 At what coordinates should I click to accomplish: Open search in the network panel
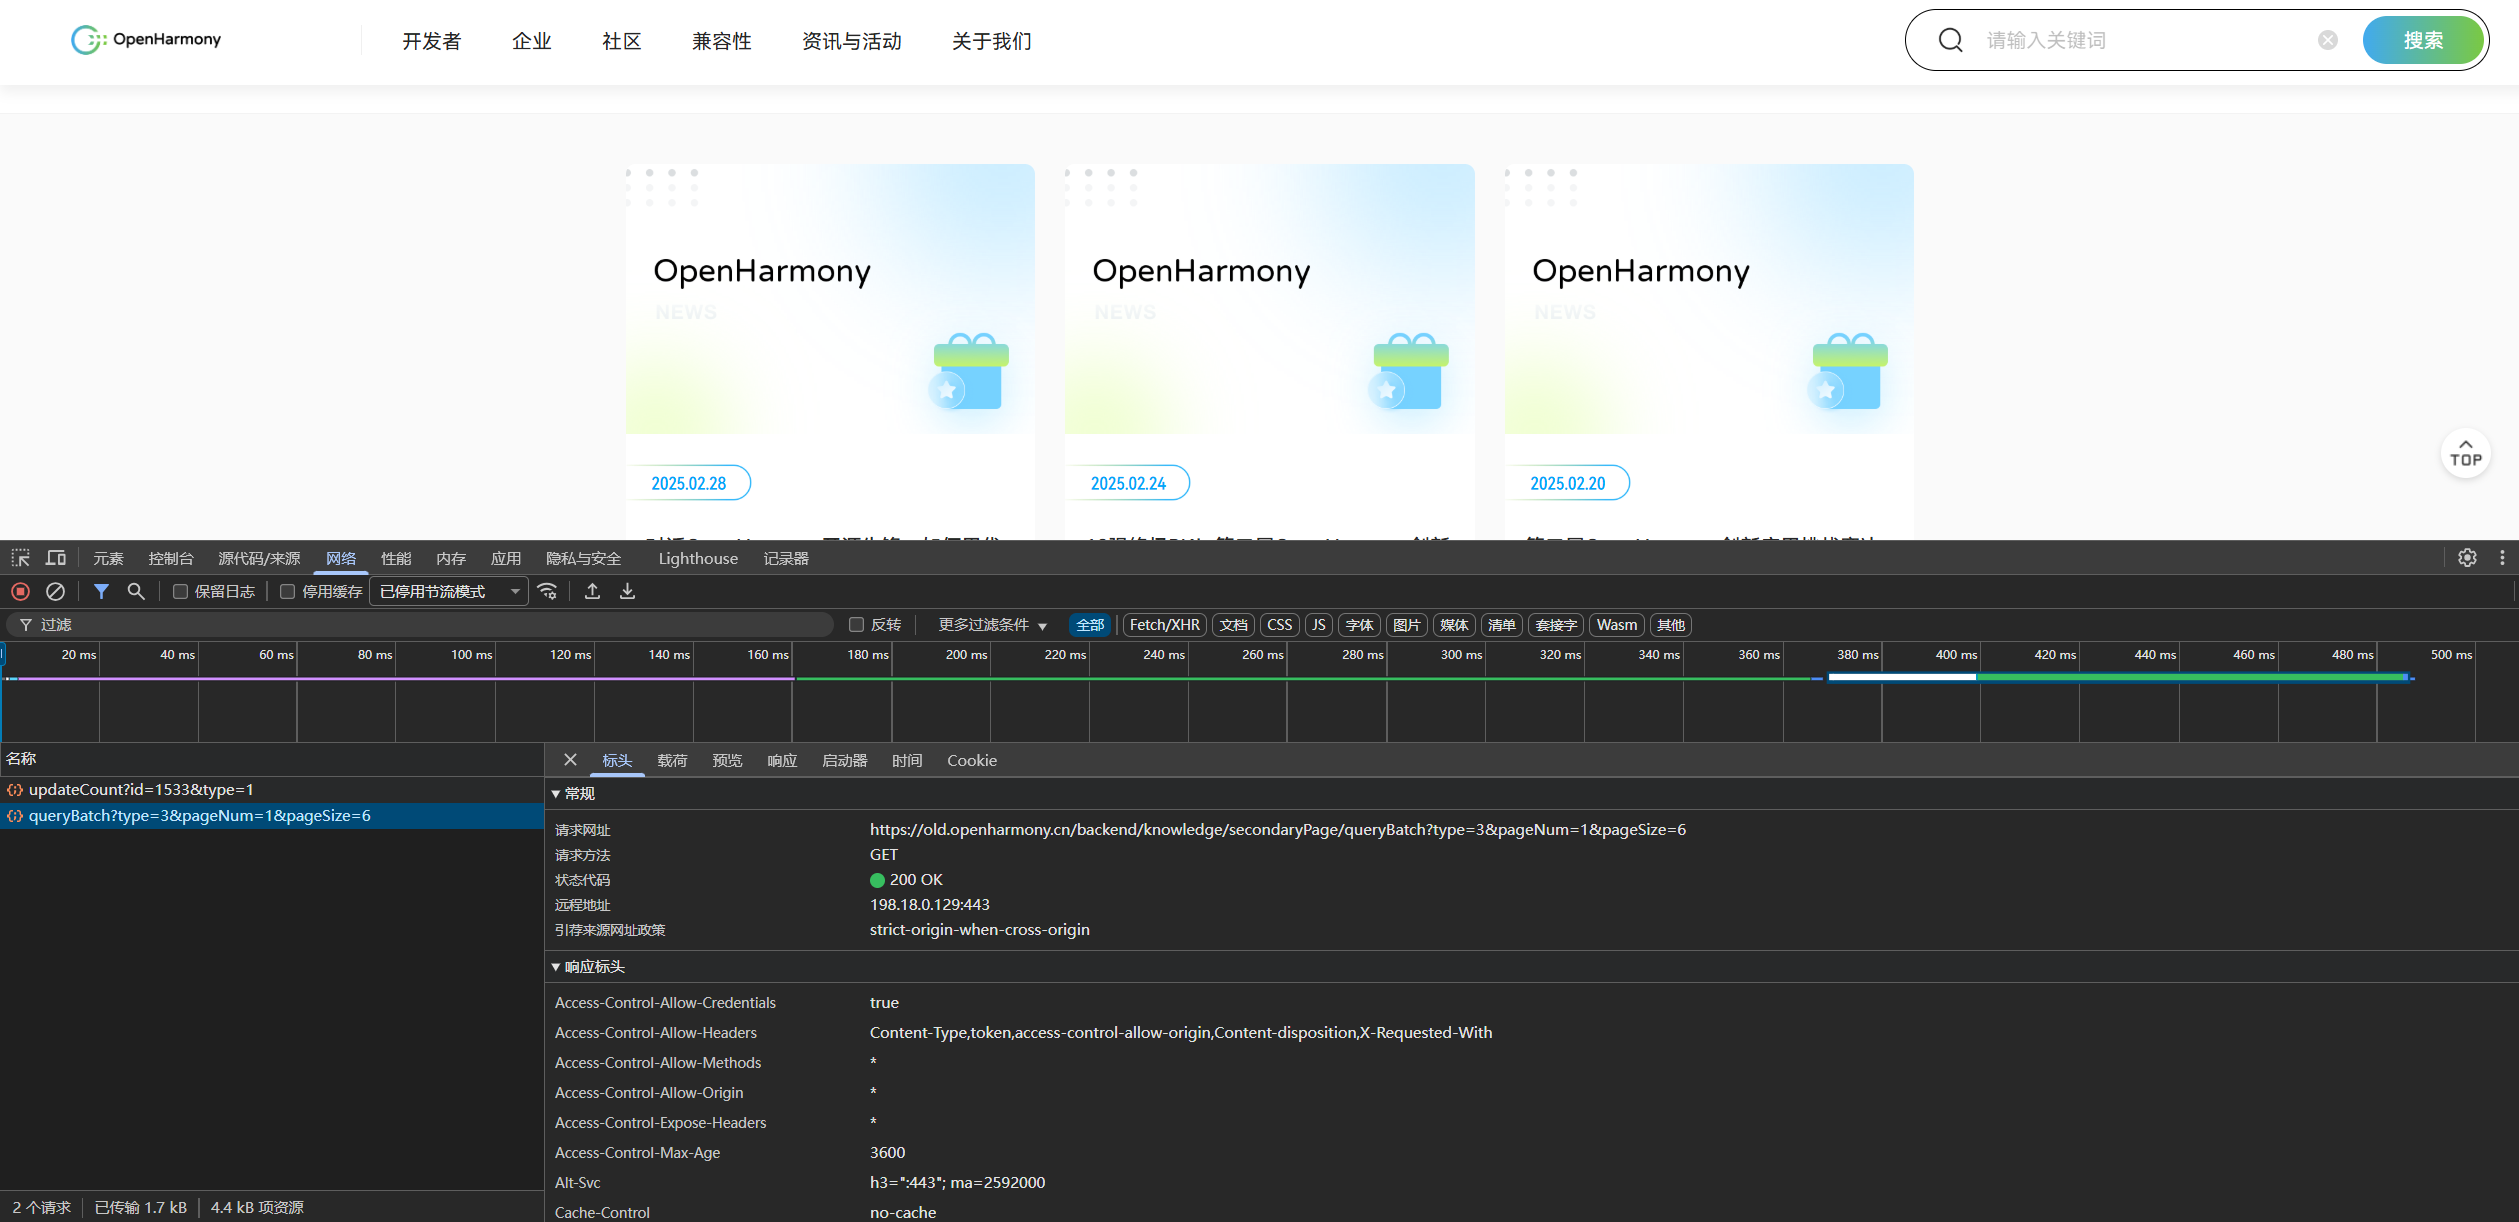tap(136, 592)
